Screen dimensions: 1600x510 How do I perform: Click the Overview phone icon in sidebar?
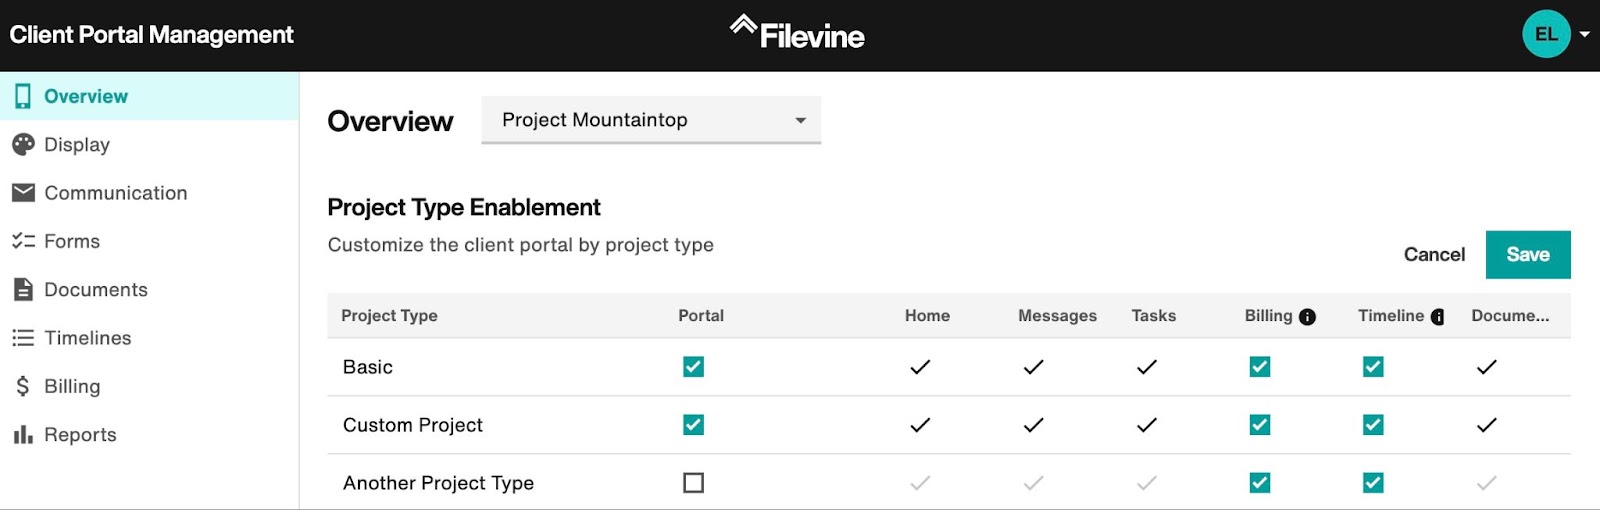[22, 96]
